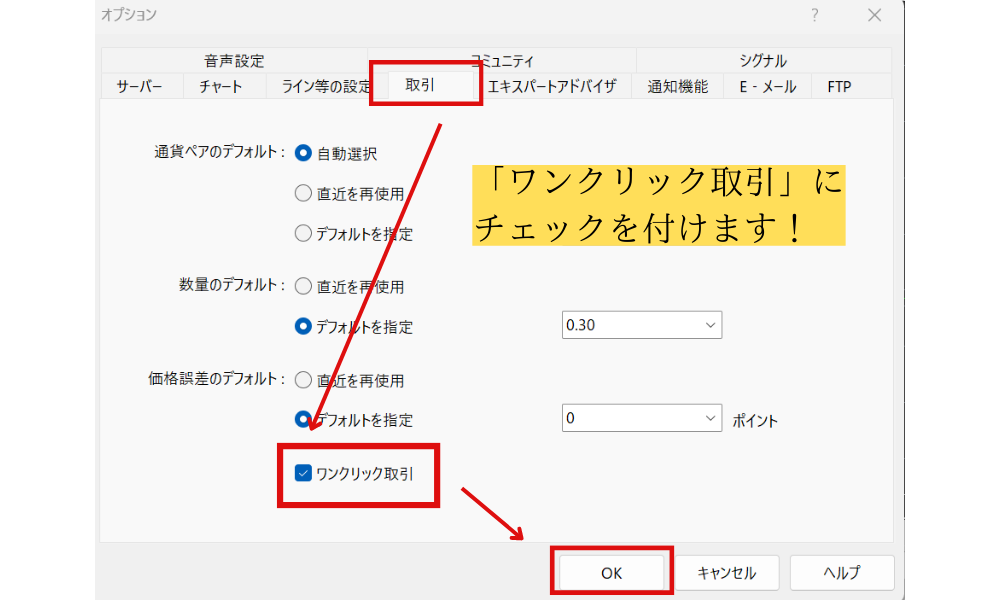Click the ヘルプ button
The image size is (1000, 600).
[x=841, y=573]
